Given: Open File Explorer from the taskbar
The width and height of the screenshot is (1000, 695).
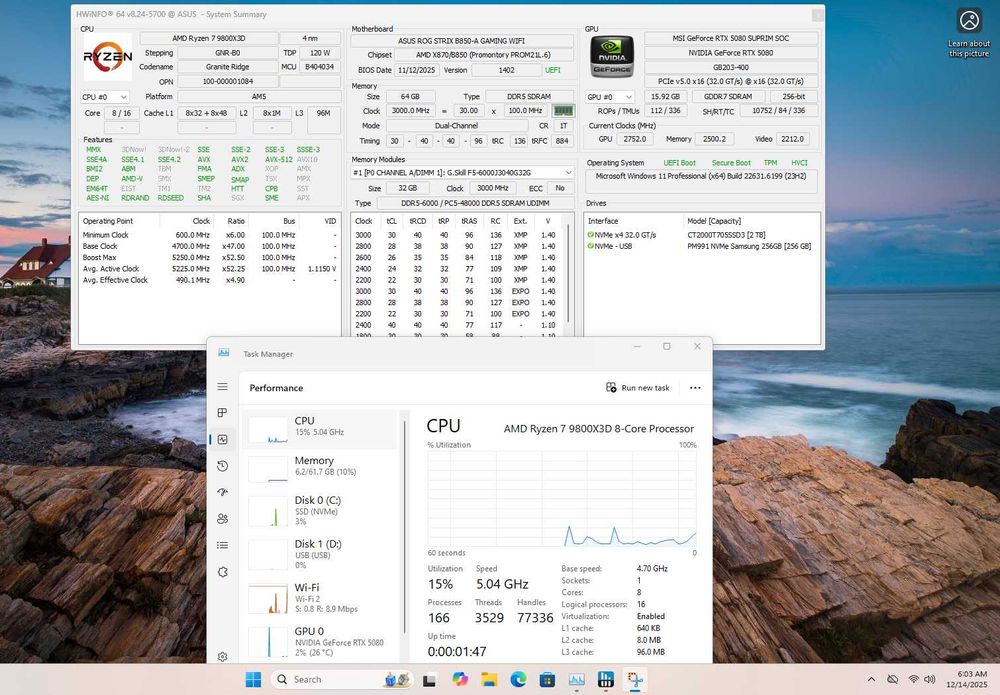Looking at the screenshot, I should click(489, 680).
